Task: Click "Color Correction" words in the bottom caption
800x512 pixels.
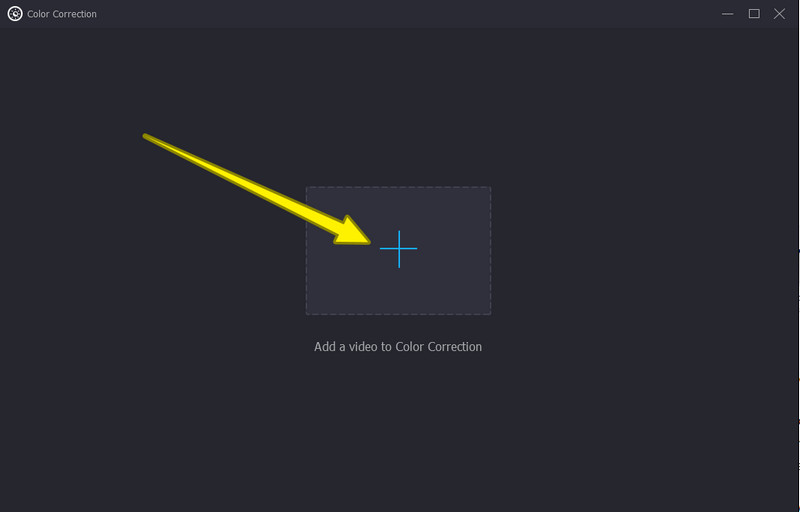Action: [x=439, y=347]
